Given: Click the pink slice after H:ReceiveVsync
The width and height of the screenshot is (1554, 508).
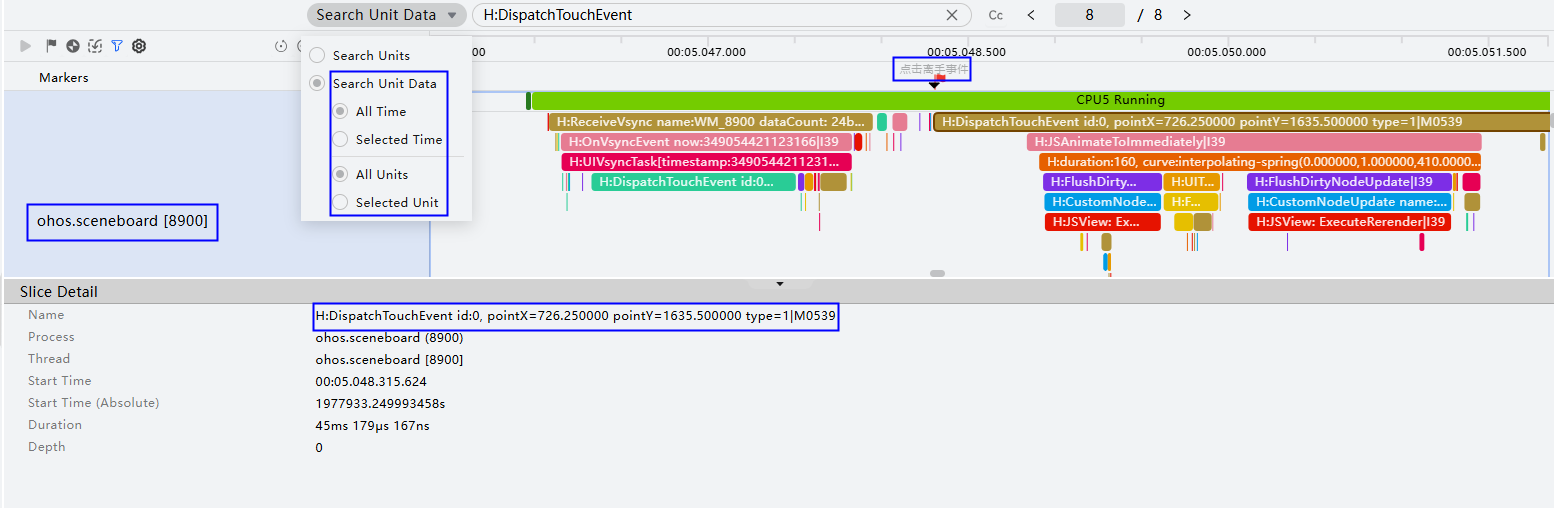Looking at the screenshot, I should (900, 122).
